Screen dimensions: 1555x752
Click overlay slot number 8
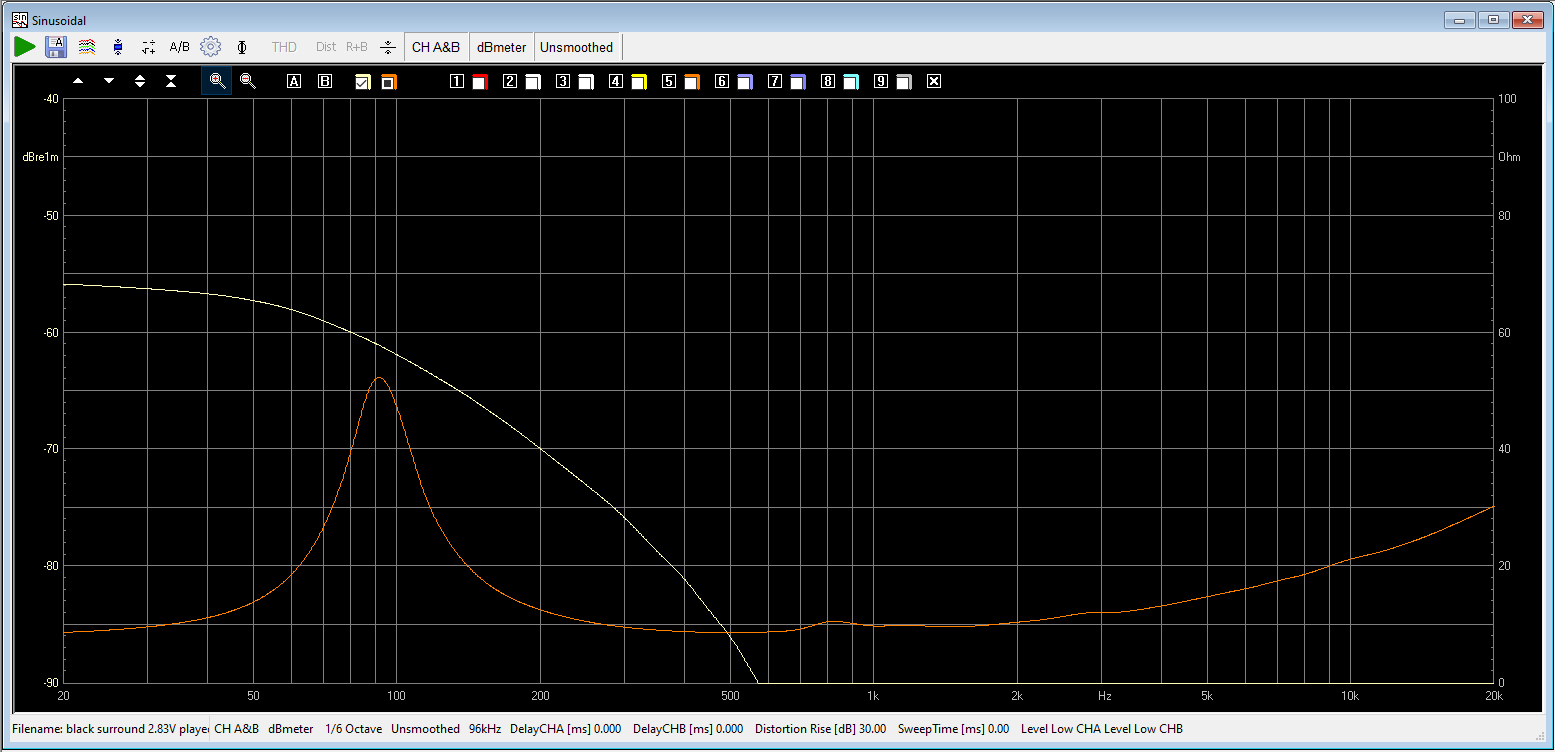click(x=828, y=81)
